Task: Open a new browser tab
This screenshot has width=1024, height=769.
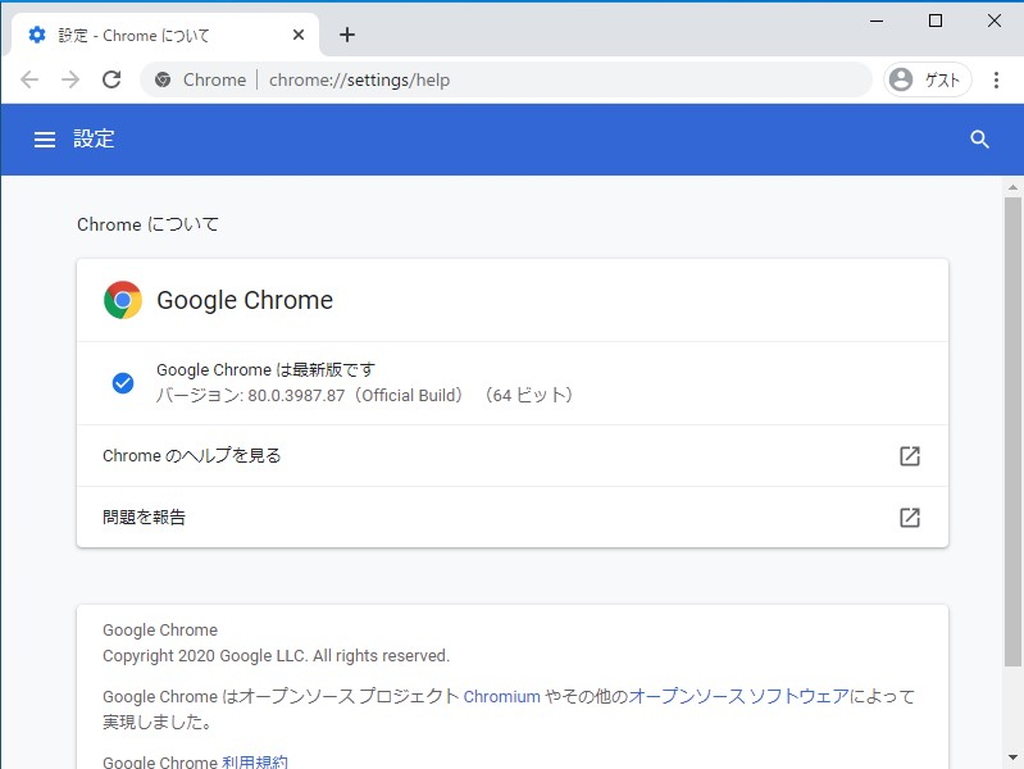Action: [347, 34]
